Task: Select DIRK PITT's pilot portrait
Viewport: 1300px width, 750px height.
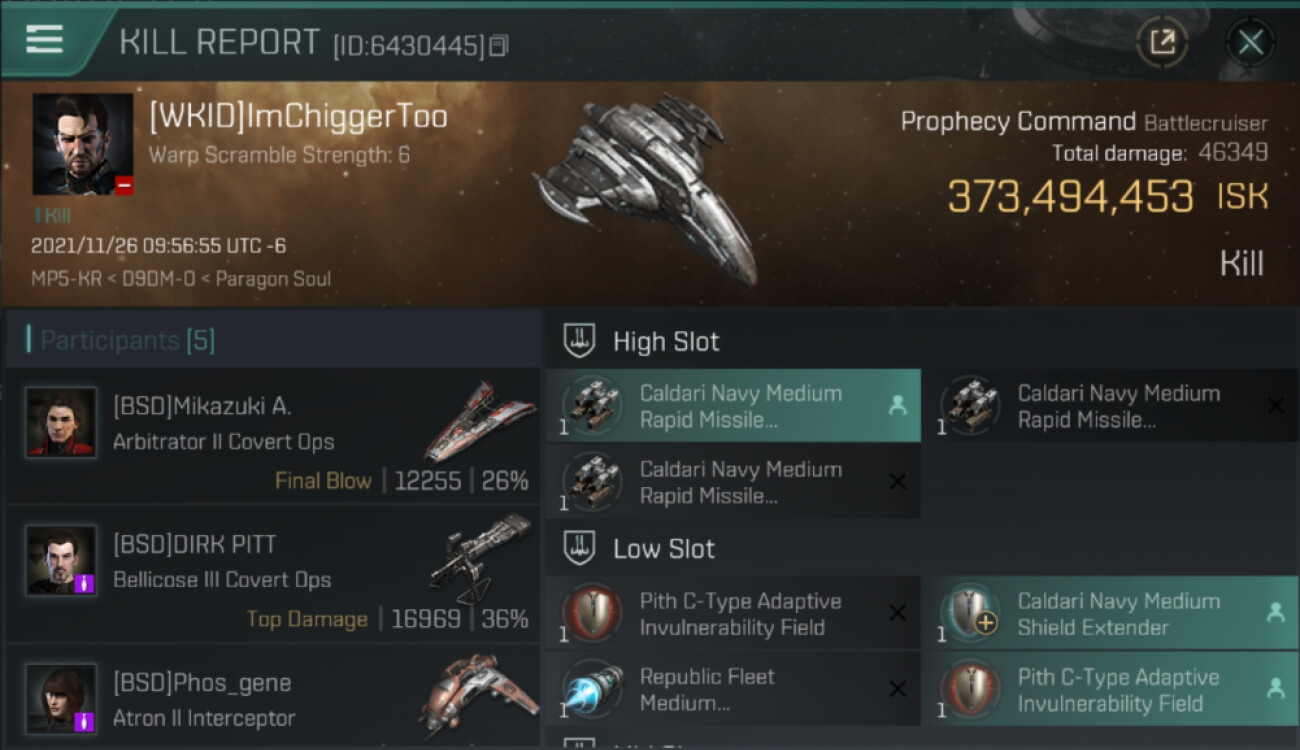Action: coord(61,560)
